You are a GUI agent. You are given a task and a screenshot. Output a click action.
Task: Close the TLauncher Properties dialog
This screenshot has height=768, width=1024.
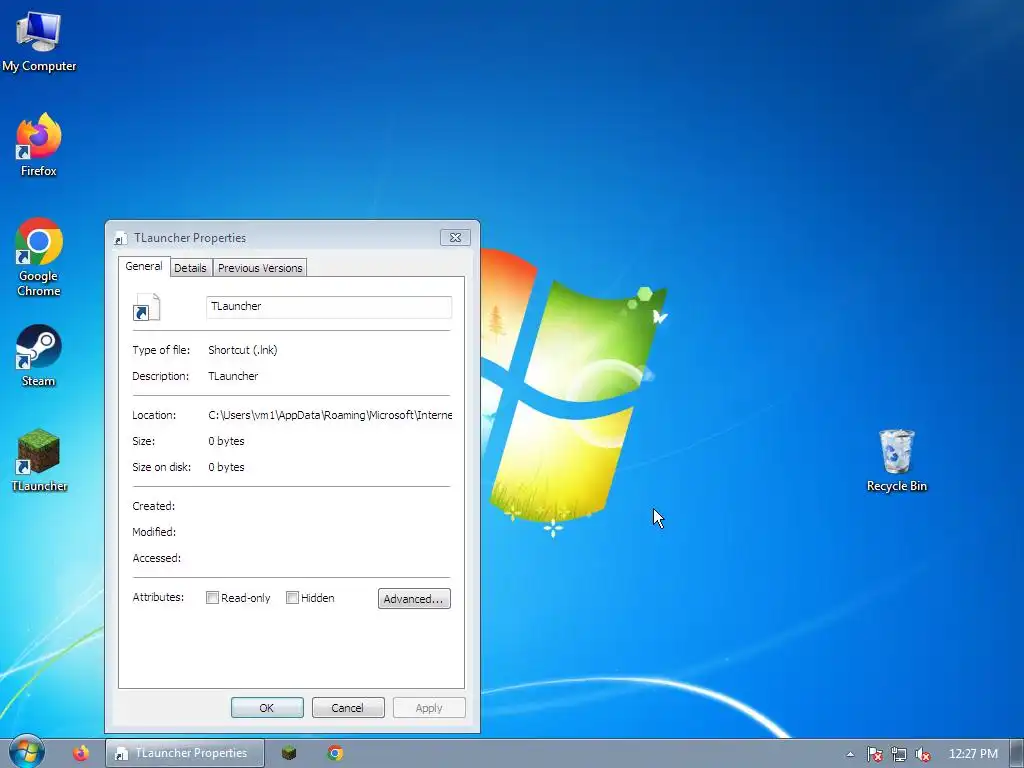(x=455, y=238)
